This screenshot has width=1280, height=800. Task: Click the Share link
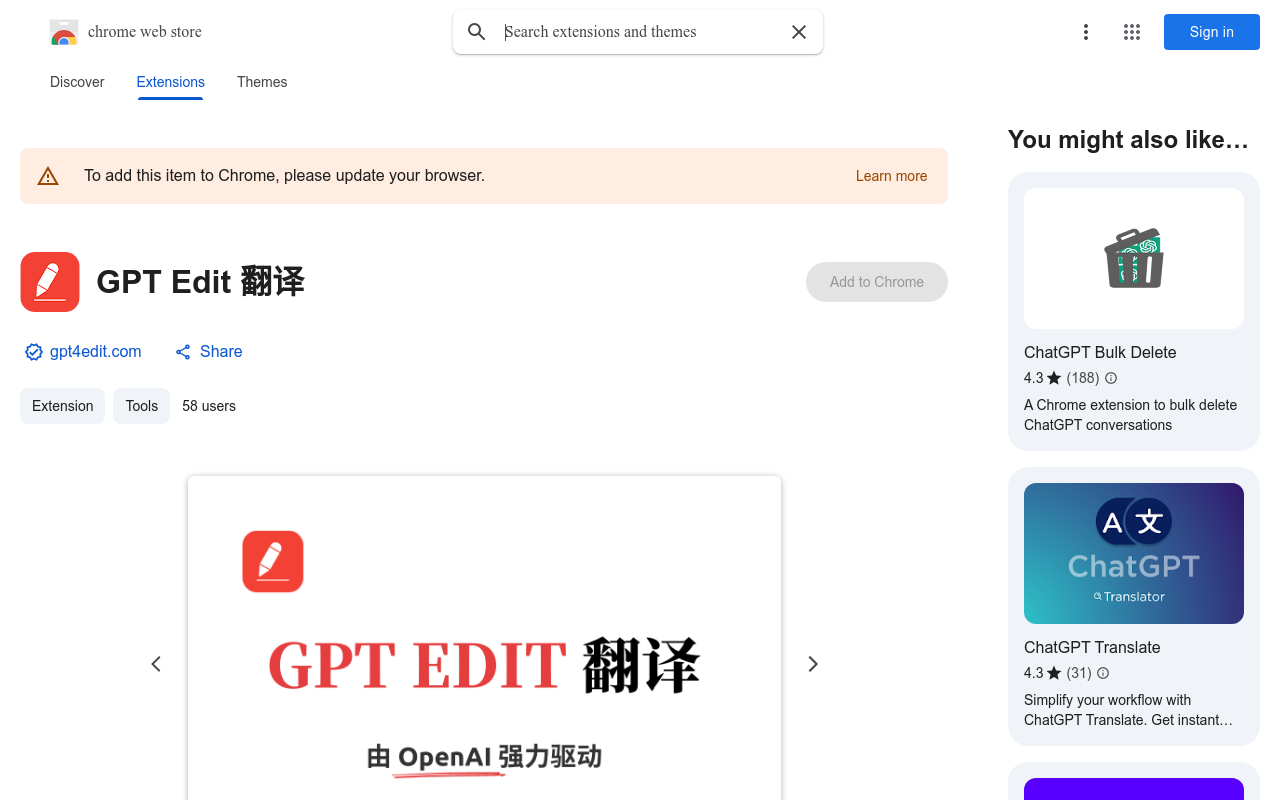click(x=221, y=352)
